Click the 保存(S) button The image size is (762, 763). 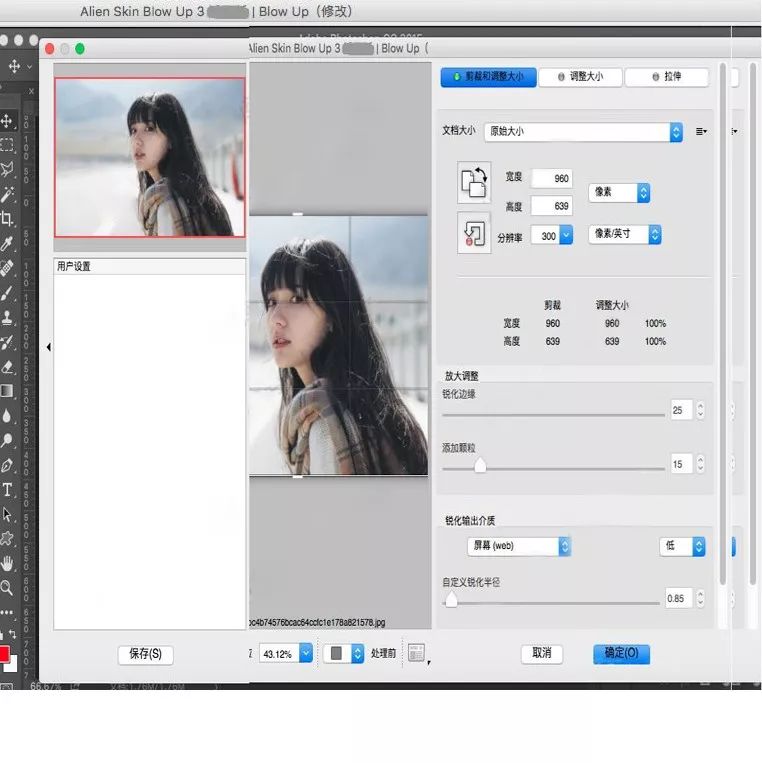click(x=145, y=654)
